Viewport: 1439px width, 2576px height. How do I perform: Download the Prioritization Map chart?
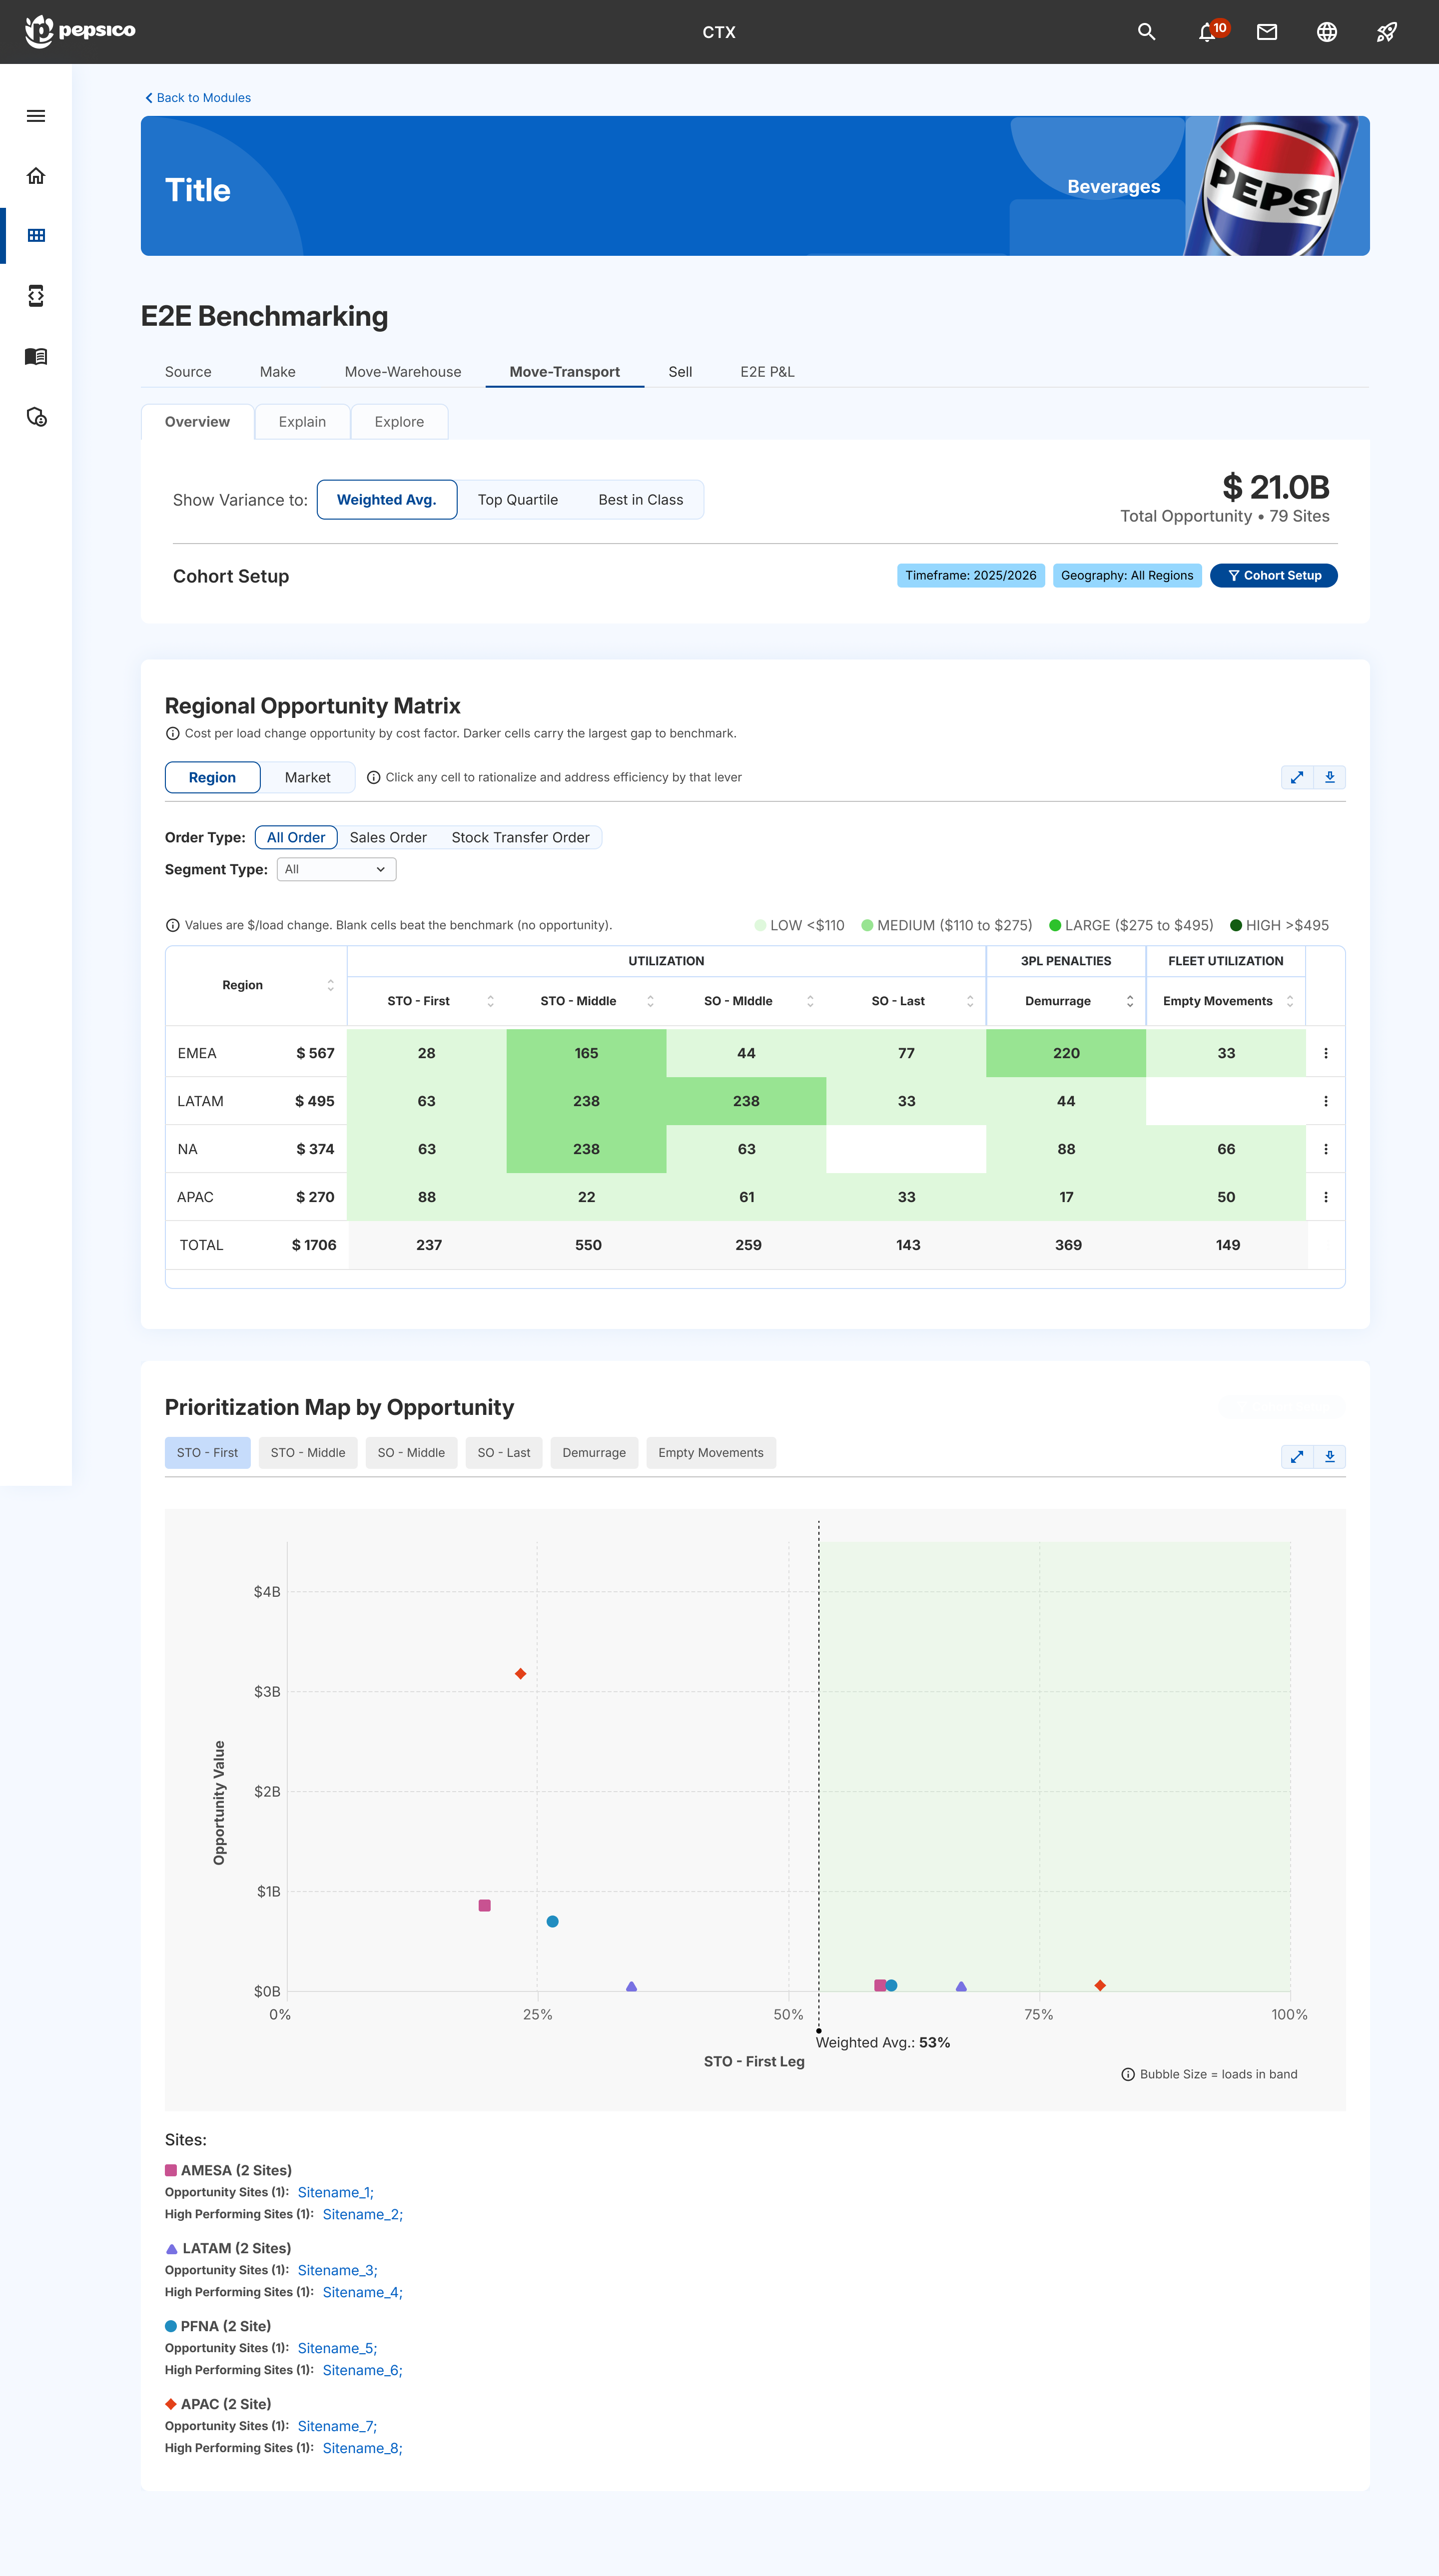pos(1329,1456)
